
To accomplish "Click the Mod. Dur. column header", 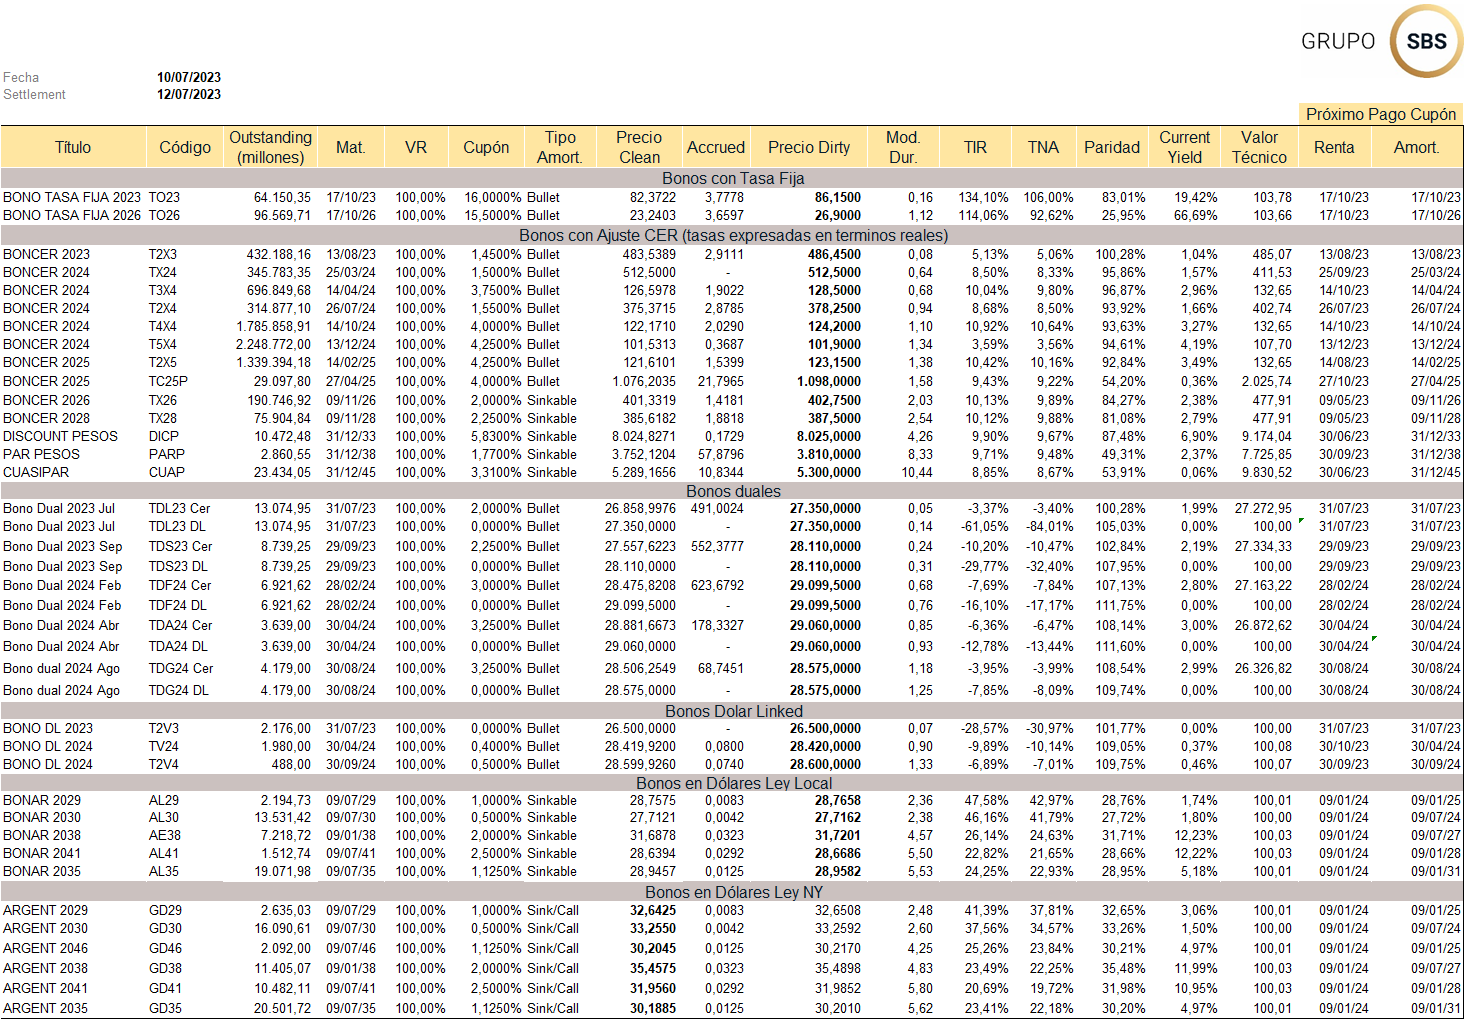I will tap(903, 147).
